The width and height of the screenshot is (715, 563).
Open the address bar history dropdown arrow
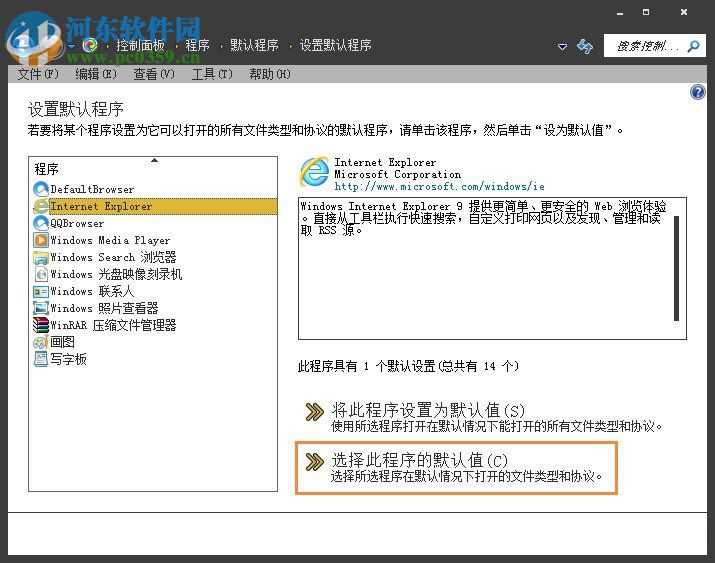coord(562,46)
